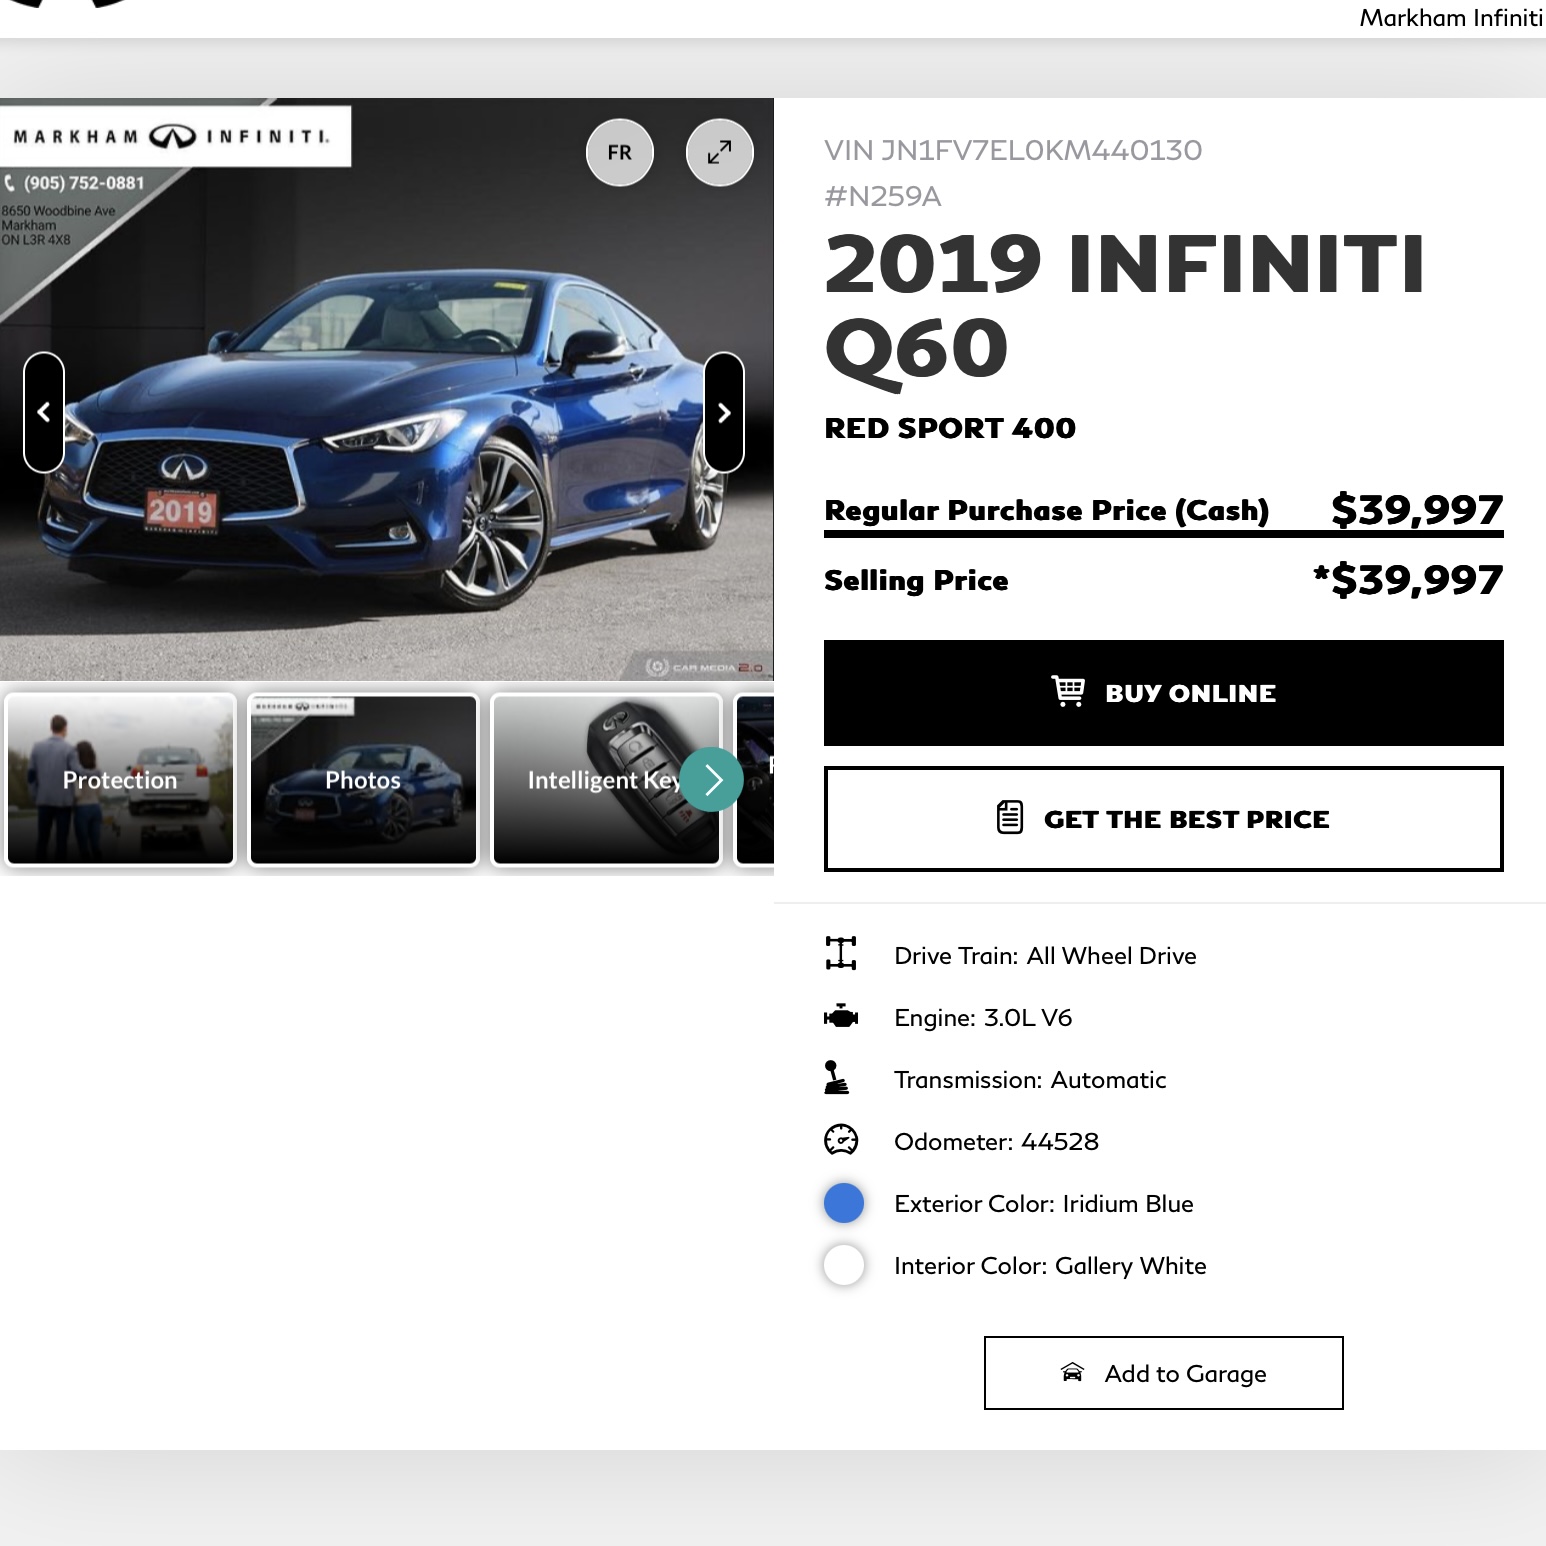Open the Protection thumbnail
Image resolution: width=1546 pixels, height=1546 pixels.
[x=120, y=779]
